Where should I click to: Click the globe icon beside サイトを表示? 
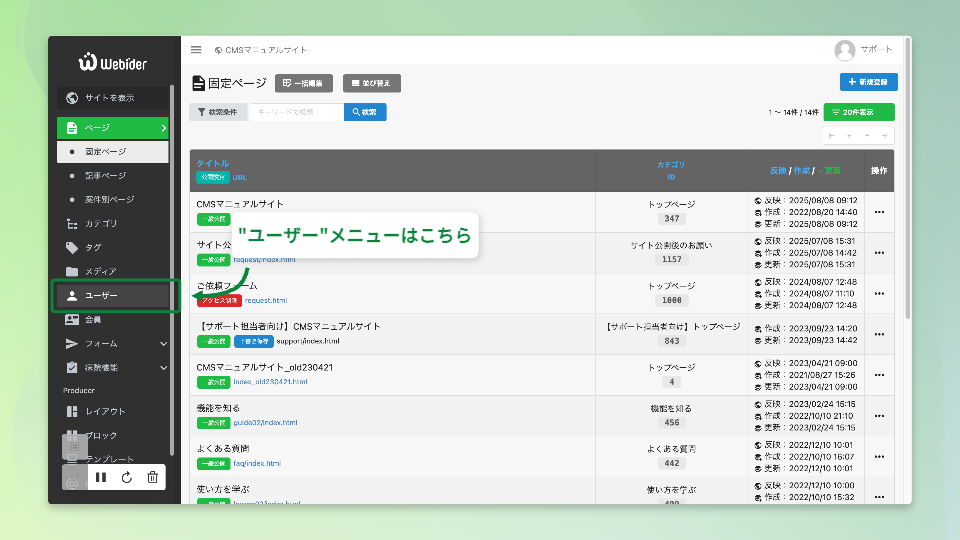click(71, 98)
